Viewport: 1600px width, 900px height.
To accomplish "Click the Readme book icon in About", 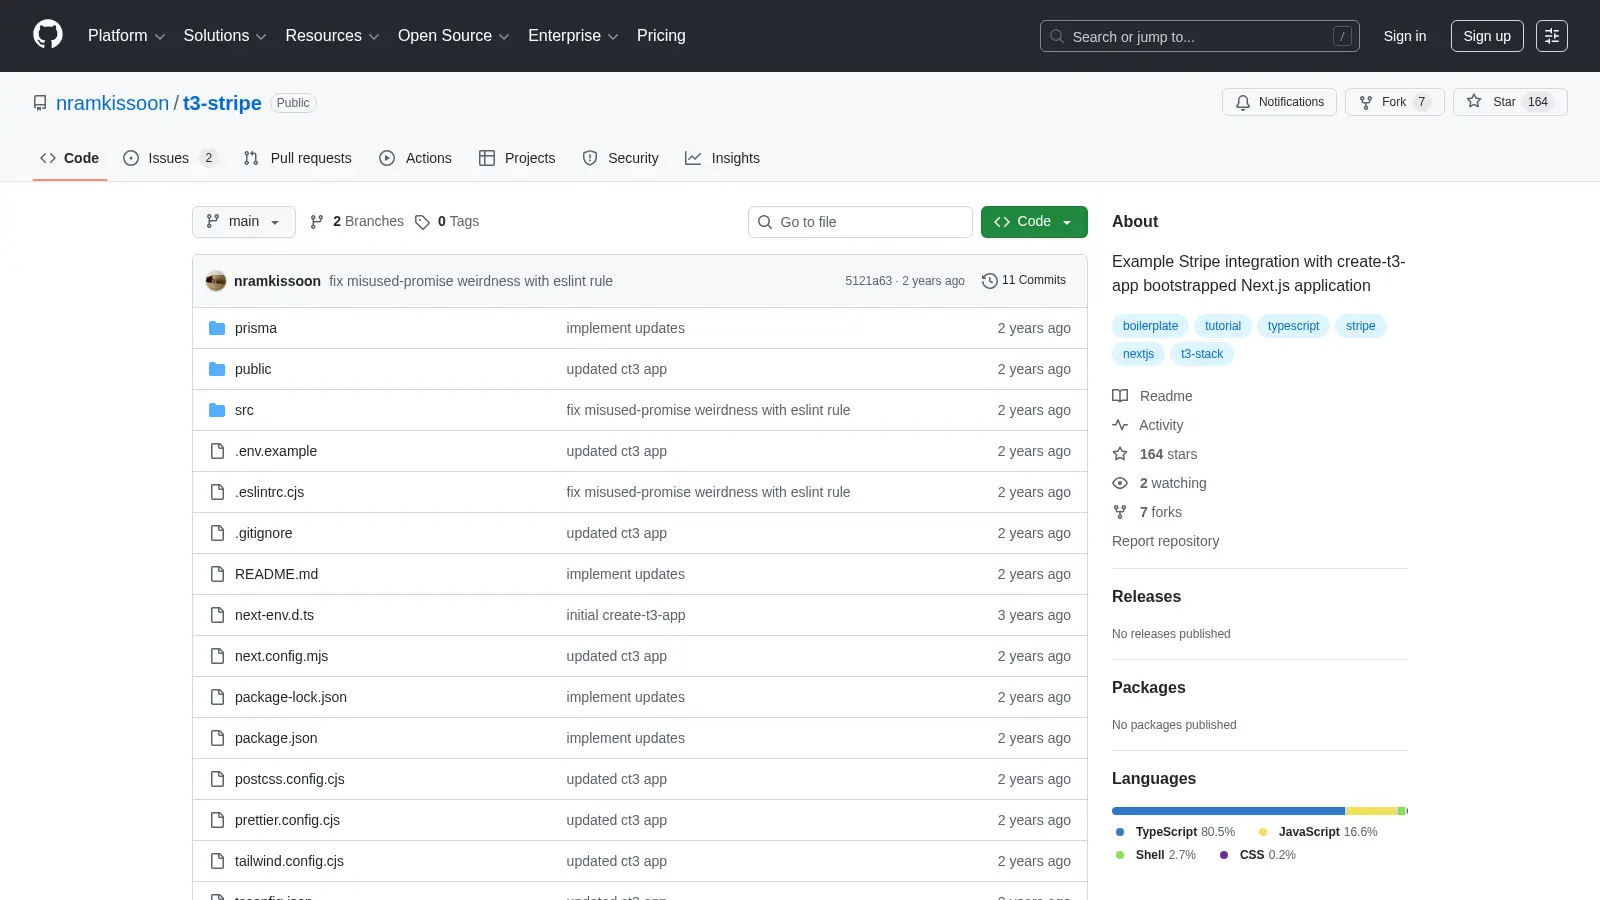I will [1120, 396].
